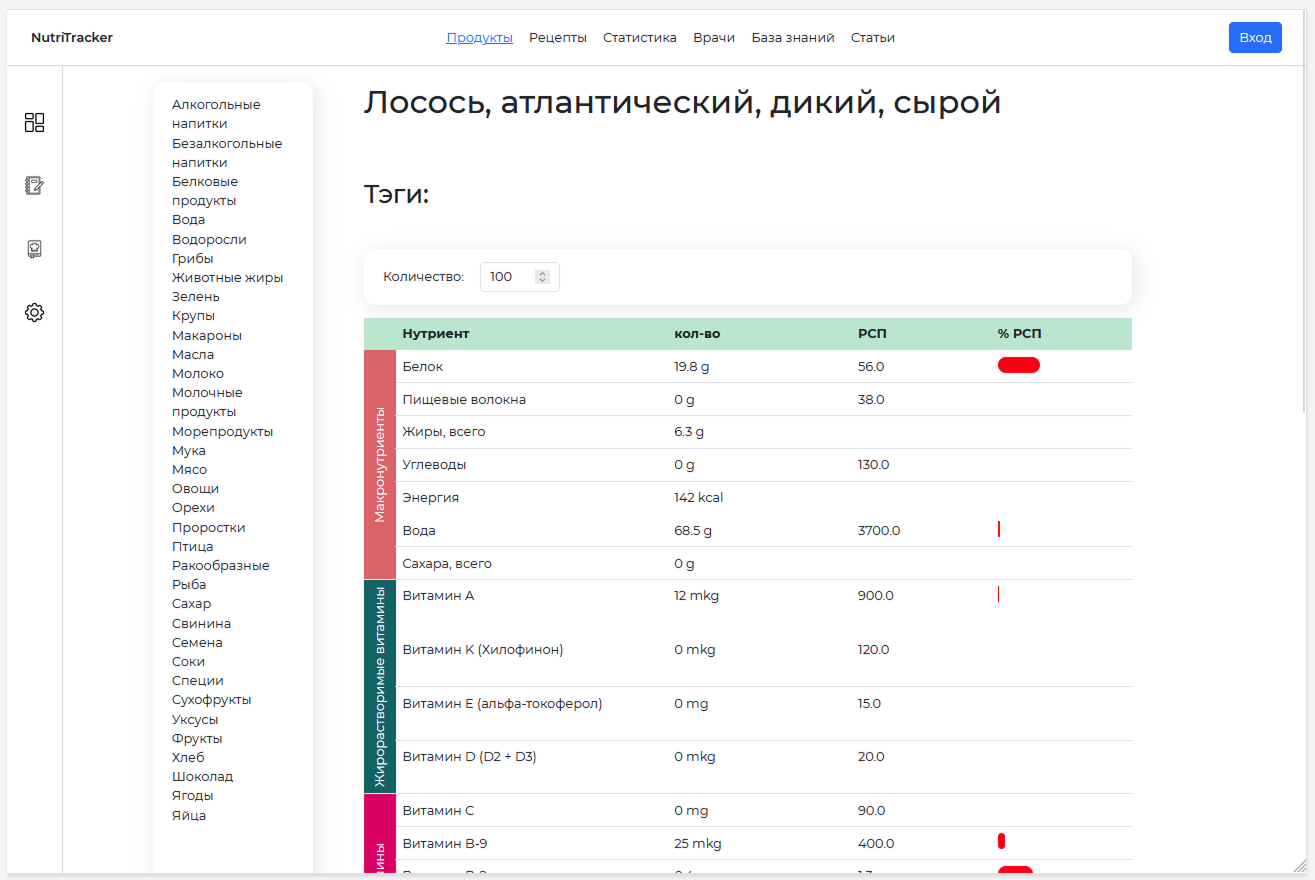Open the dashboard grid icon in left sidebar
1315x880 pixels.
[x=34, y=122]
